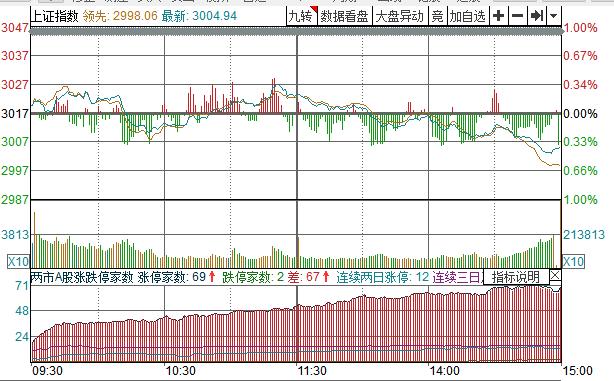Click the 0.67% upper percent label
This screenshot has height=381, width=614.
click(580, 56)
